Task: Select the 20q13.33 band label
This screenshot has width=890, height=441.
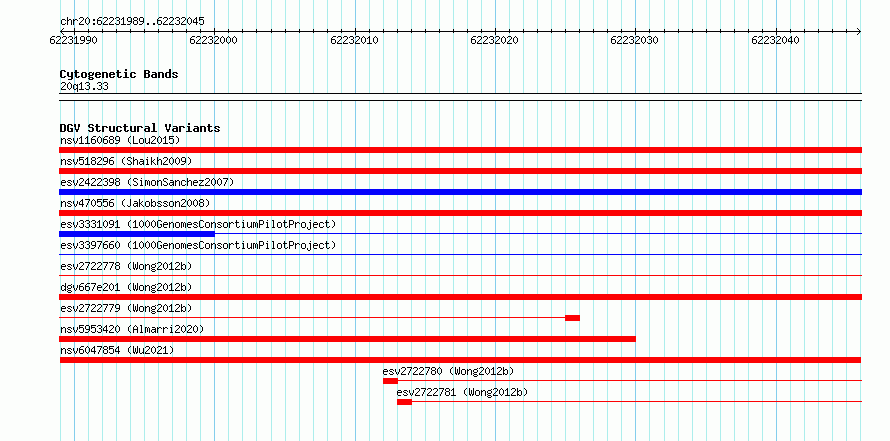Action: (84, 87)
